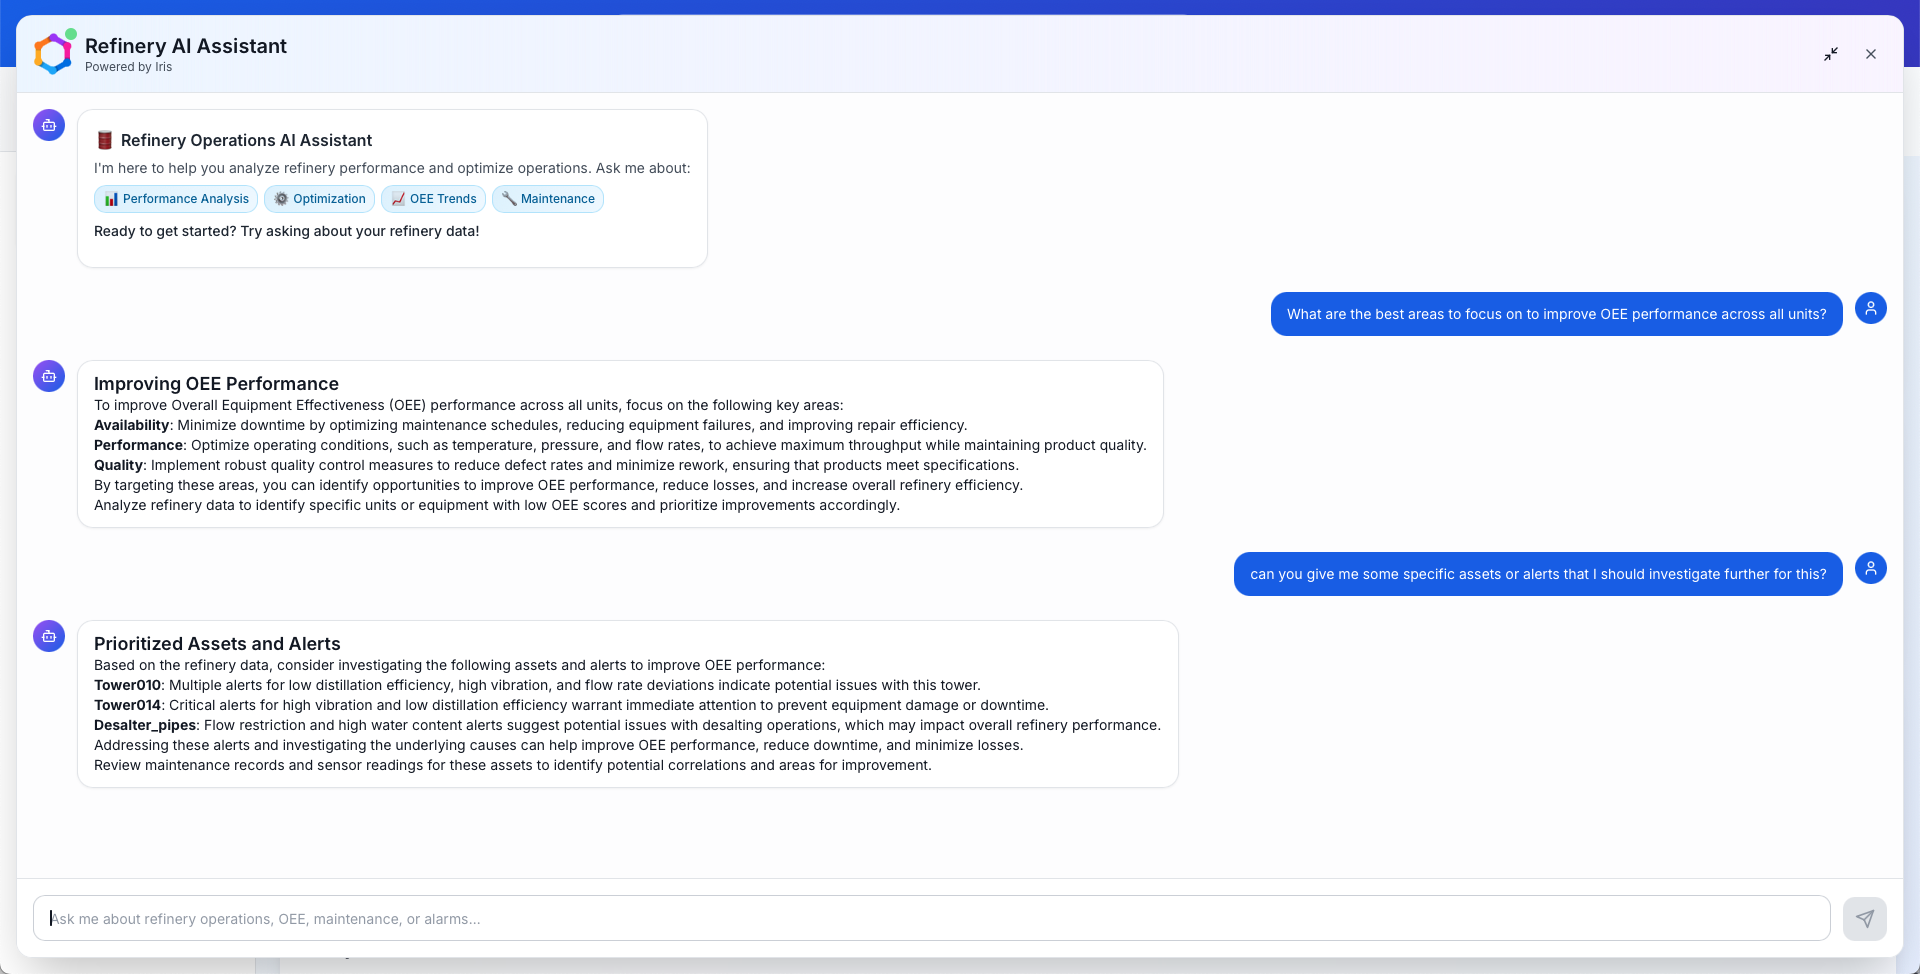Select the Maintenance suggestion chip

pos(547,199)
